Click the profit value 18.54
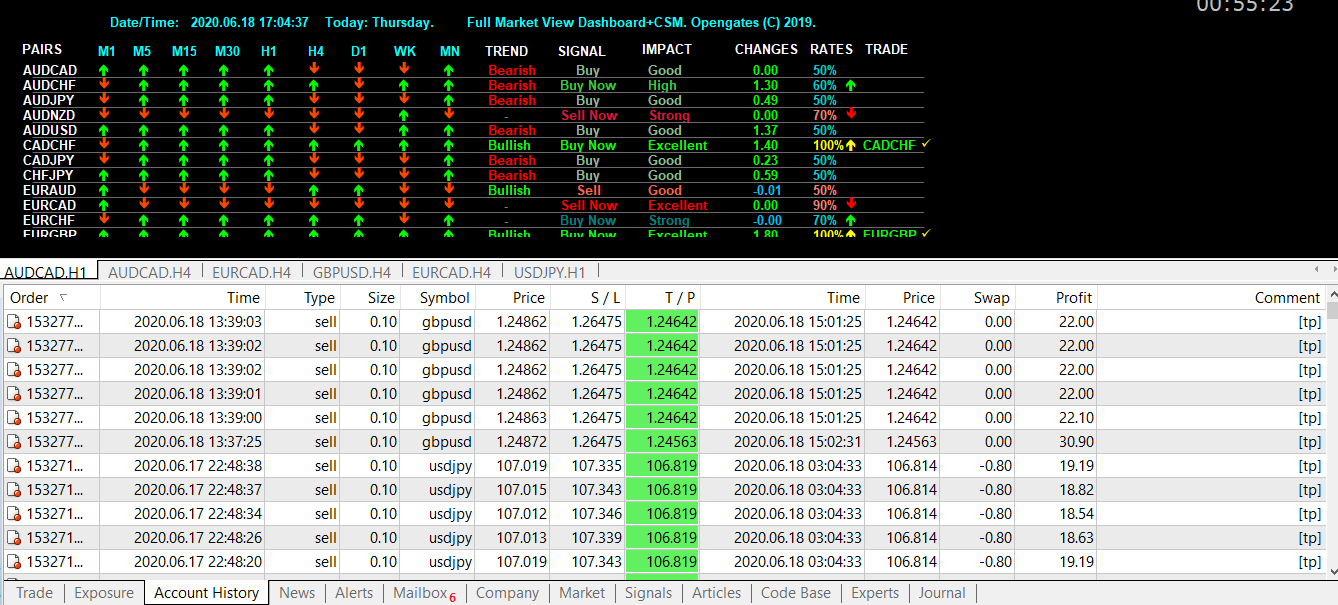1338x605 pixels. tap(1076, 514)
